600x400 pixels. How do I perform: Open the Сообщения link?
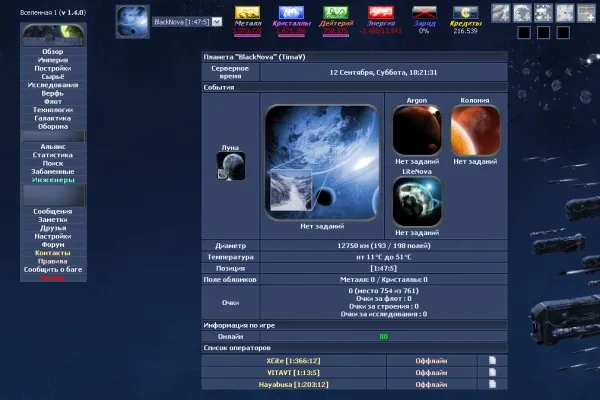click(53, 211)
